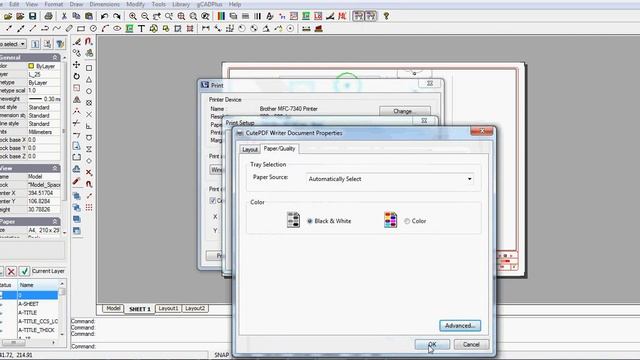Switch to the Layout1 tab
This screenshot has height=360, width=640.
(168, 309)
